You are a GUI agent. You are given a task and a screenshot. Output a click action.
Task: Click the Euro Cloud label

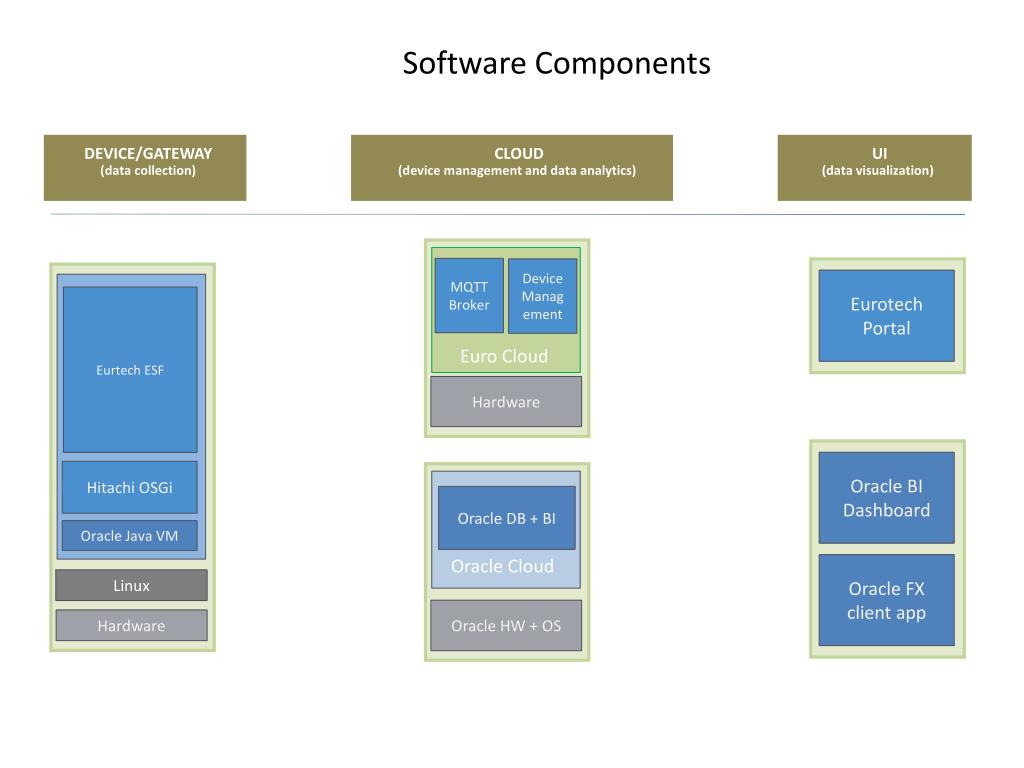pyautogui.click(x=504, y=356)
